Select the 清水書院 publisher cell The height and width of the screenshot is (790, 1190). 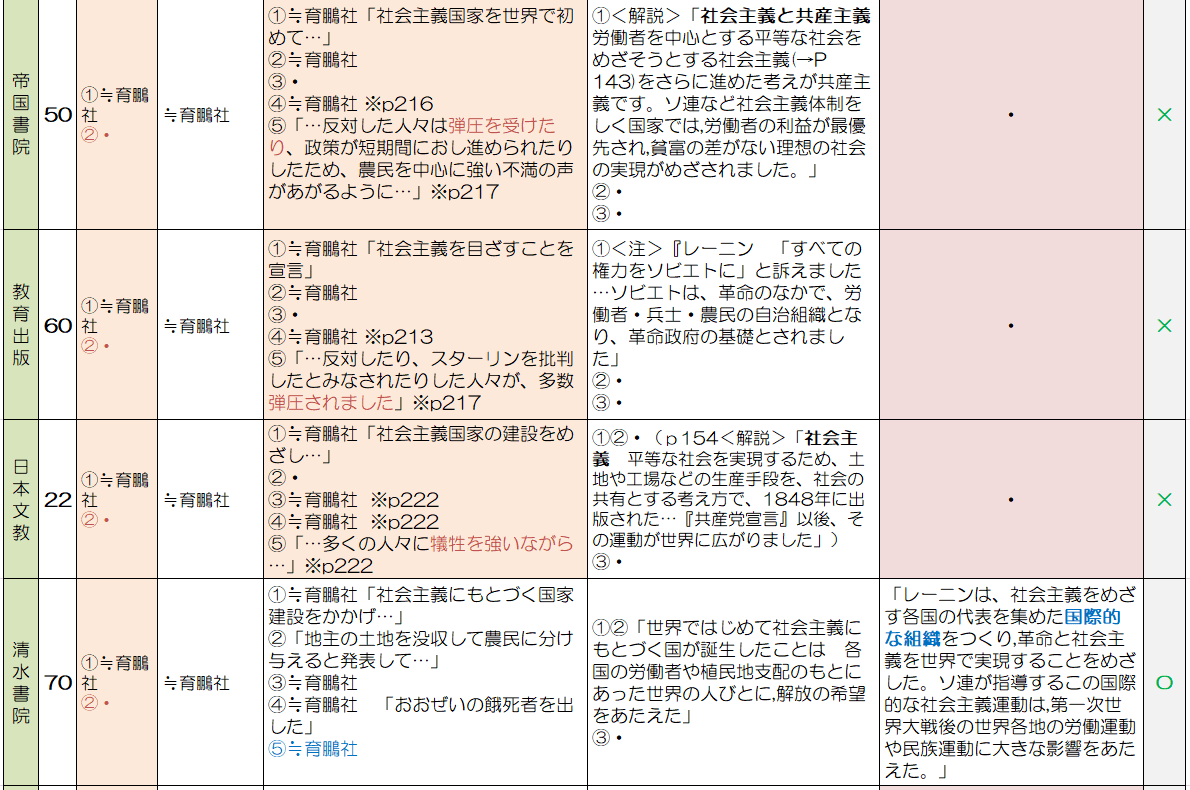[21, 682]
